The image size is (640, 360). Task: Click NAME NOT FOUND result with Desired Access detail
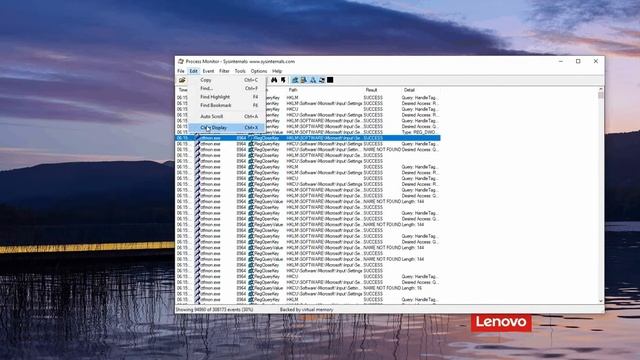[382, 150]
